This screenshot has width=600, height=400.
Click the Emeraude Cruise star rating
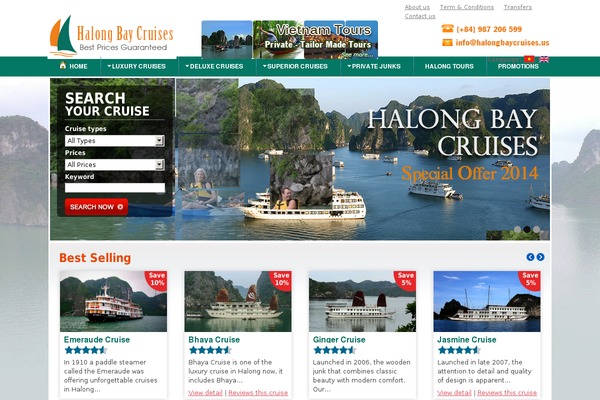point(85,350)
